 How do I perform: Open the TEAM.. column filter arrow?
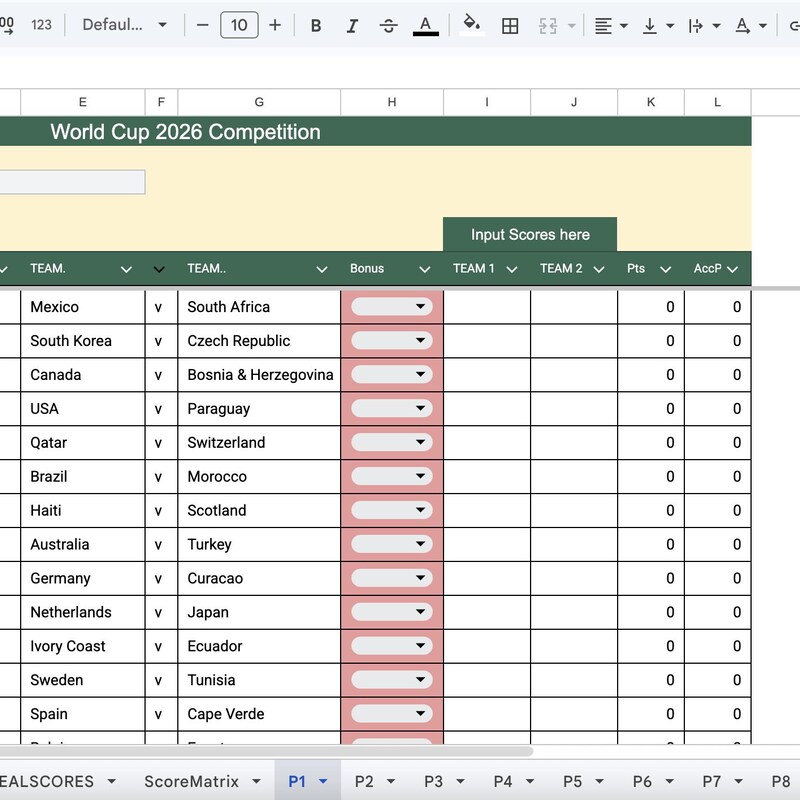point(321,269)
